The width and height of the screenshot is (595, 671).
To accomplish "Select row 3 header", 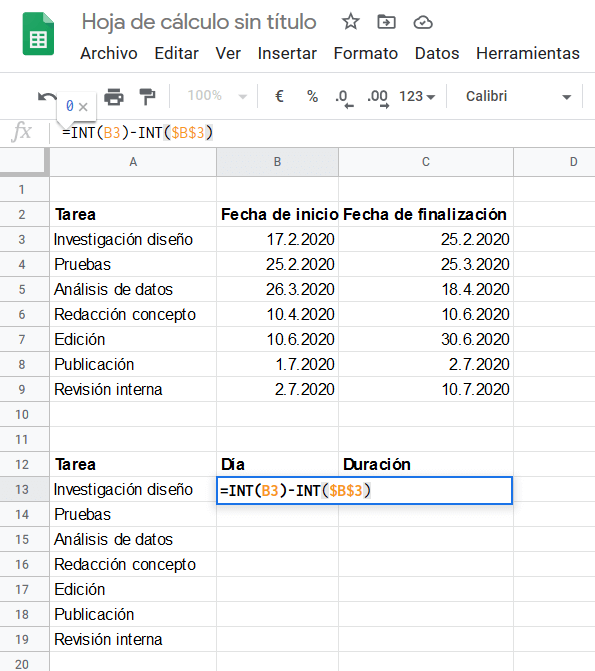I will point(22,239).
